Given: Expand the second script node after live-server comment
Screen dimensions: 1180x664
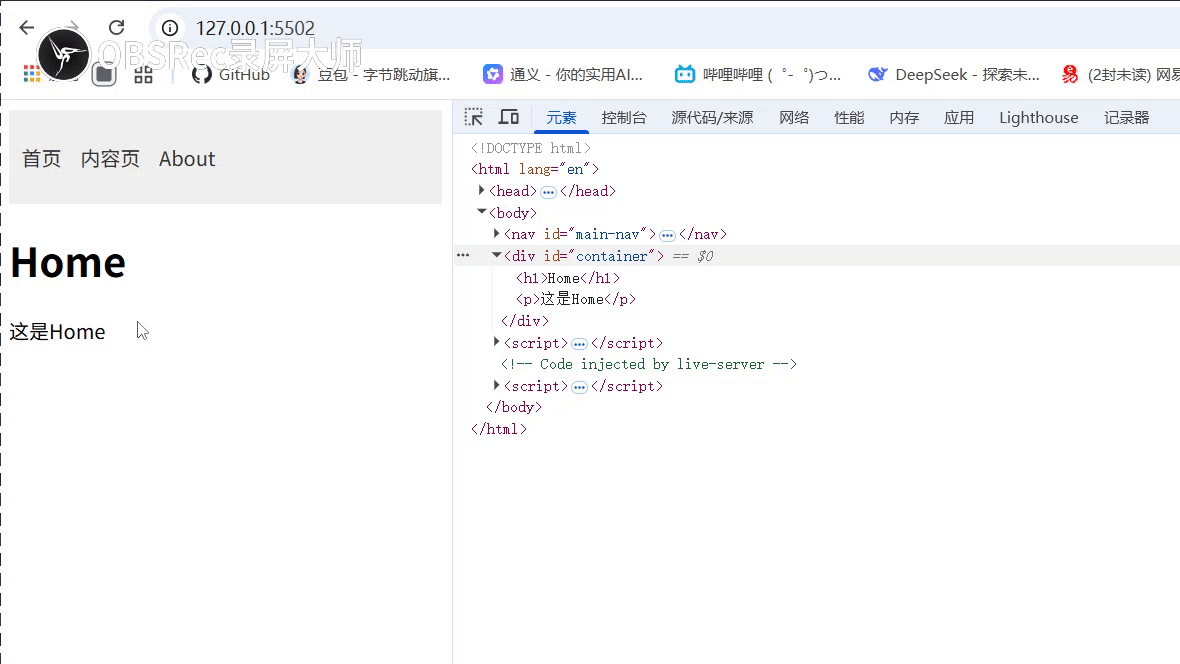Looking at the screenshot, I should (x=497, y=385).
